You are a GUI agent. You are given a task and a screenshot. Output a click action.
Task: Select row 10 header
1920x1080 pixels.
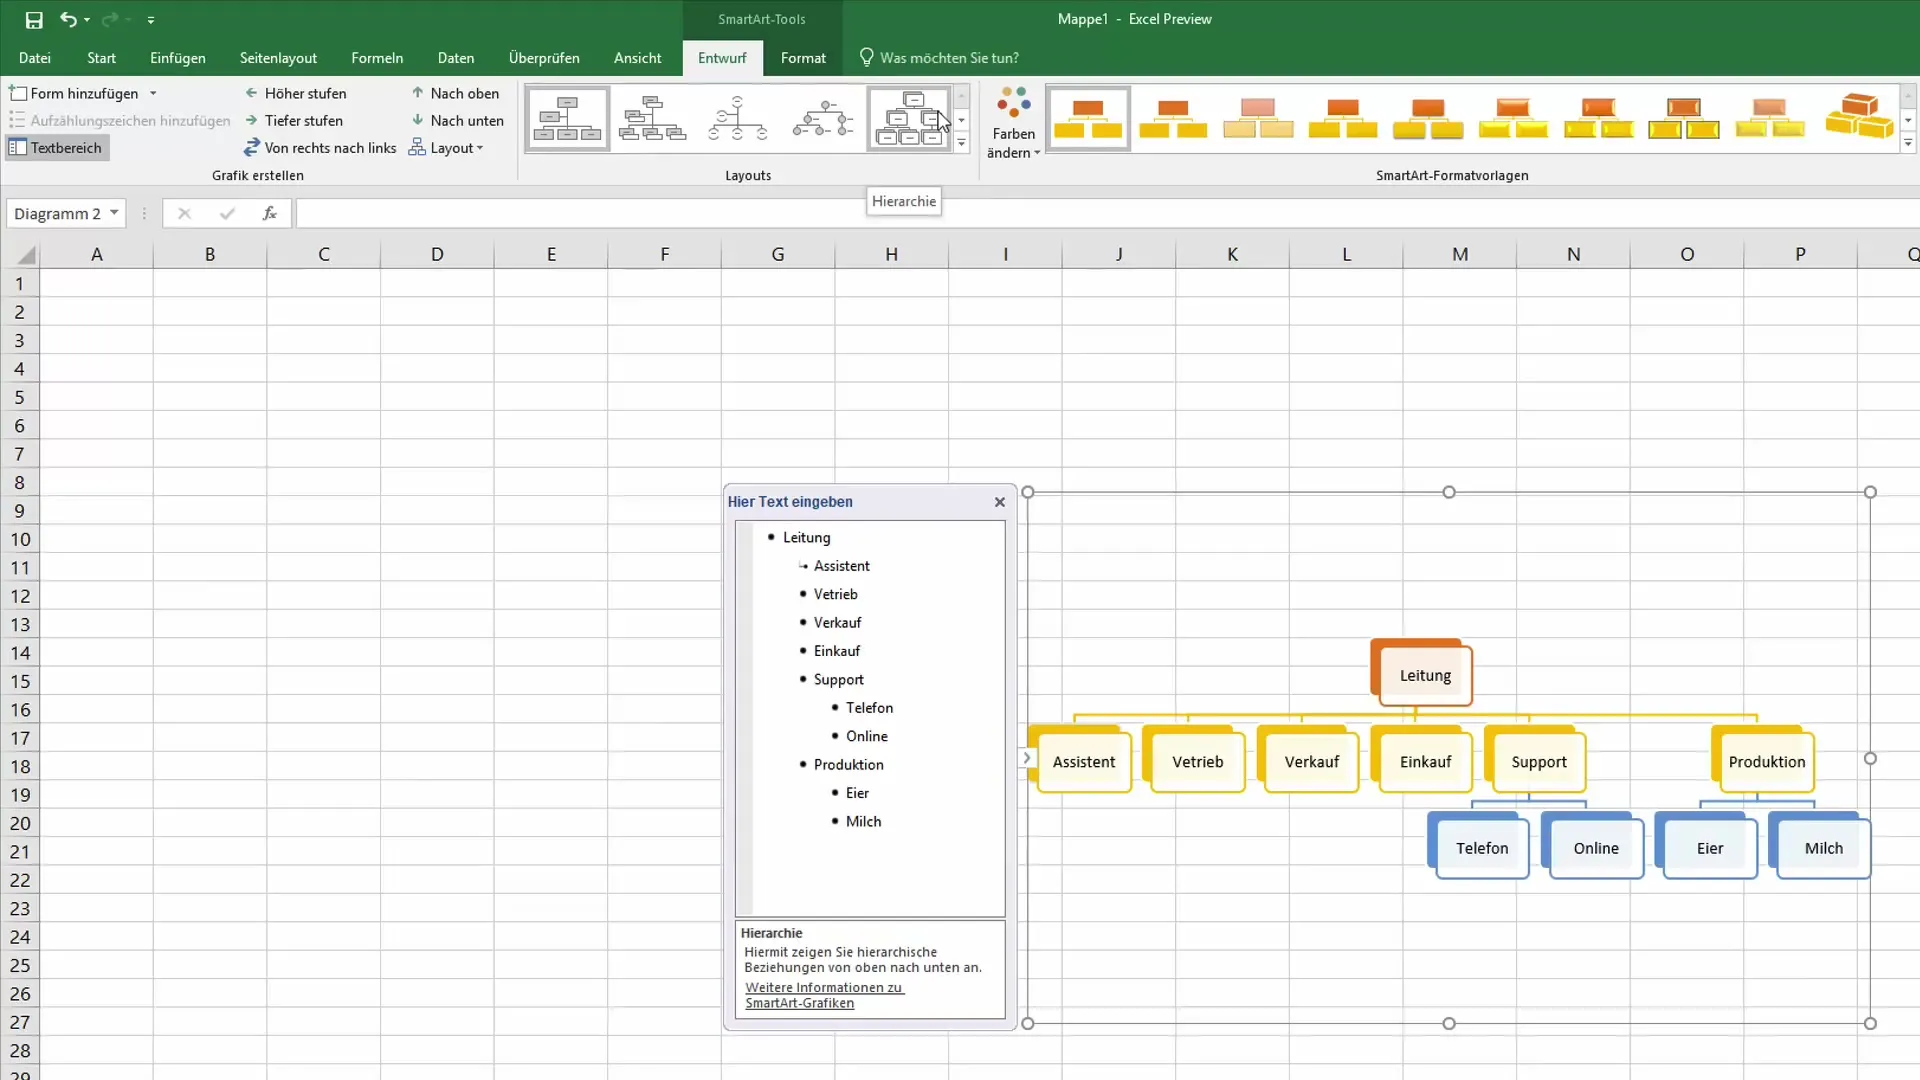pyautogui.click(x=20, y=539)
